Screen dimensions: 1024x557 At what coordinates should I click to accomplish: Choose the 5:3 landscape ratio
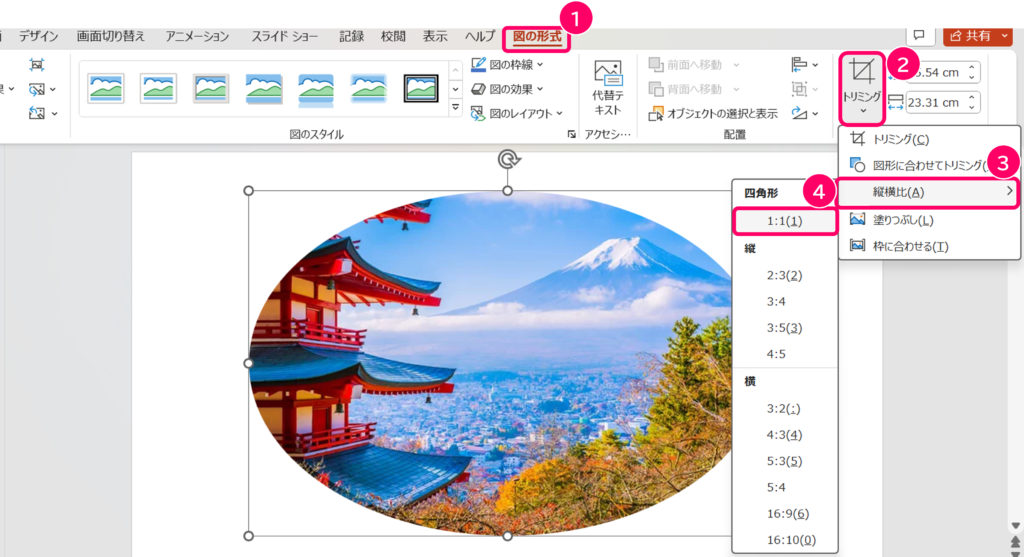785,461
